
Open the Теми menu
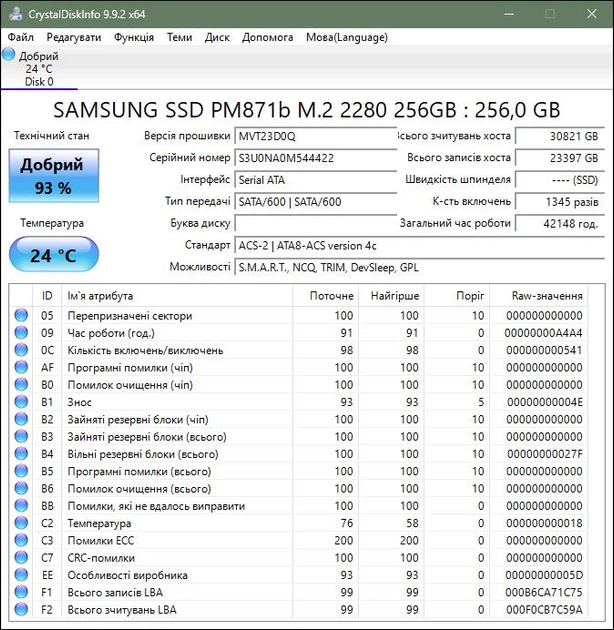coord(179,37)
